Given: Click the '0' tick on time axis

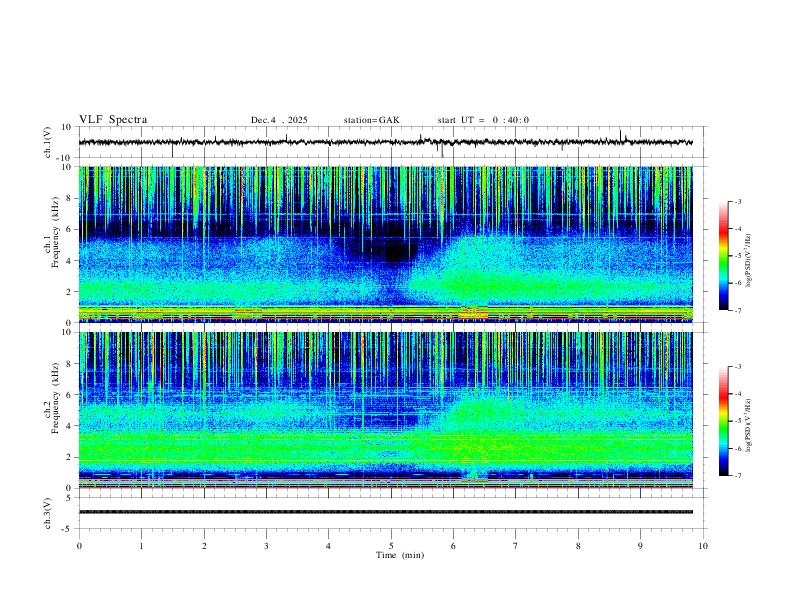Looking at the screenshot, I should (x=79, y=546).
